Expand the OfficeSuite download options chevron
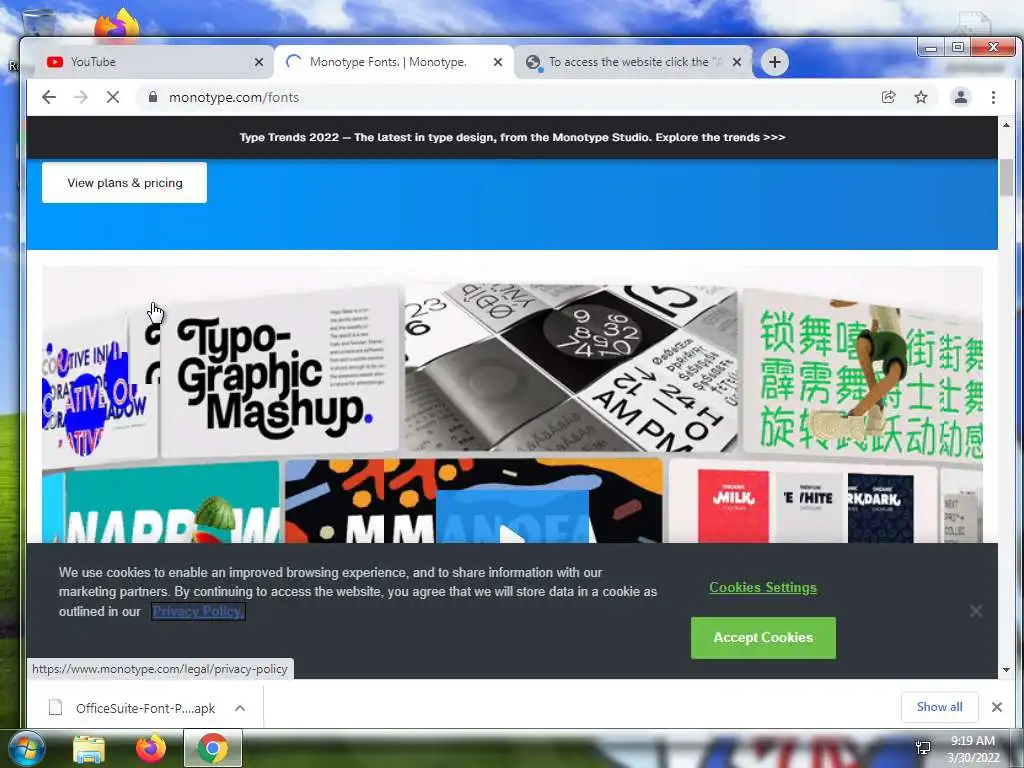Image resolution: width=1024 pixels, height=768 pixels. (x=240, y=708)
